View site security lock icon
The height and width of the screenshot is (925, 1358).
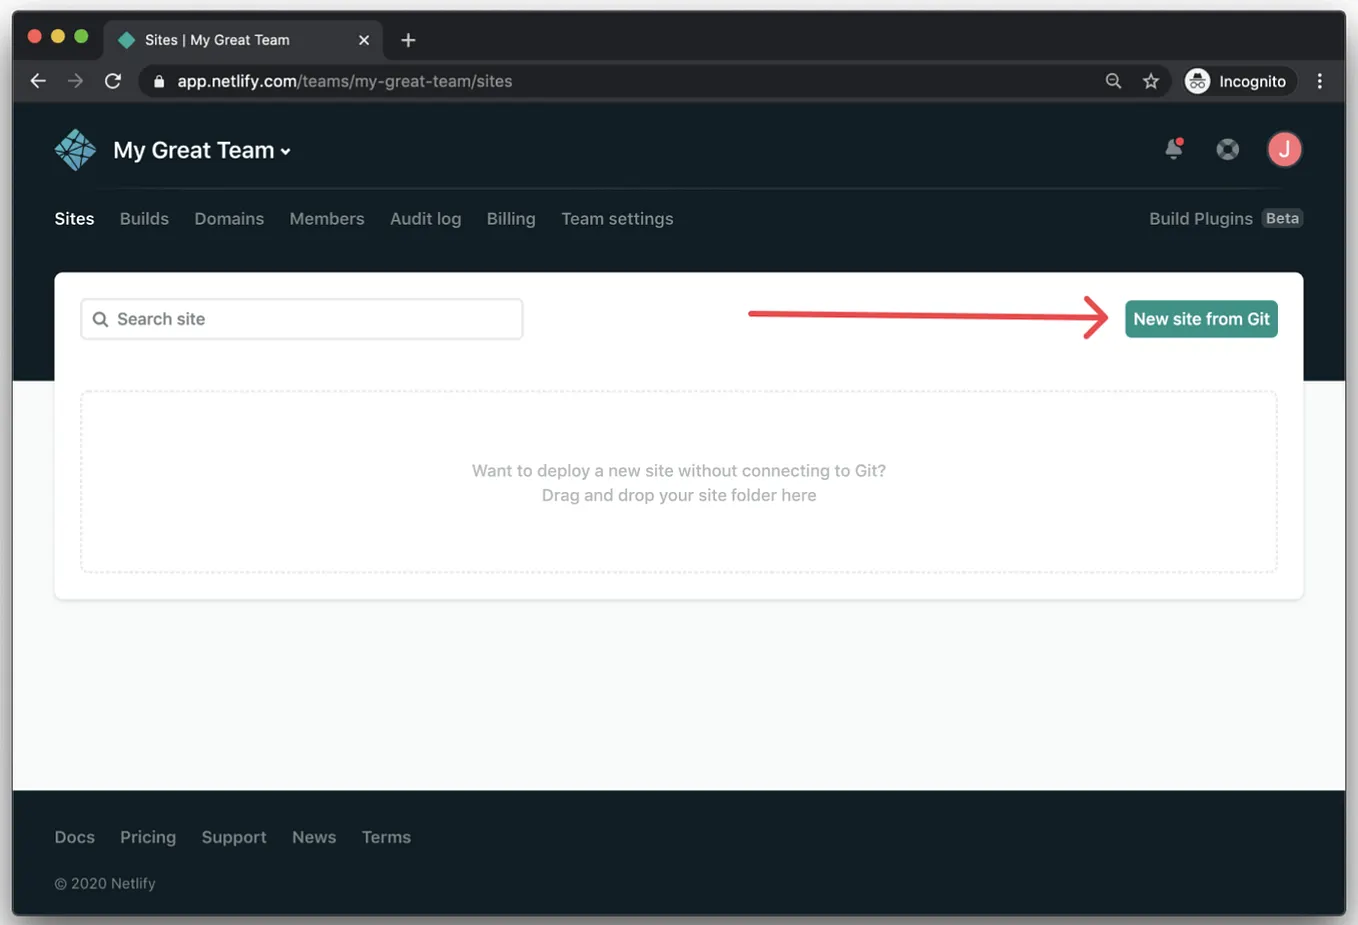pyautogui.click(x=159, y=81)
